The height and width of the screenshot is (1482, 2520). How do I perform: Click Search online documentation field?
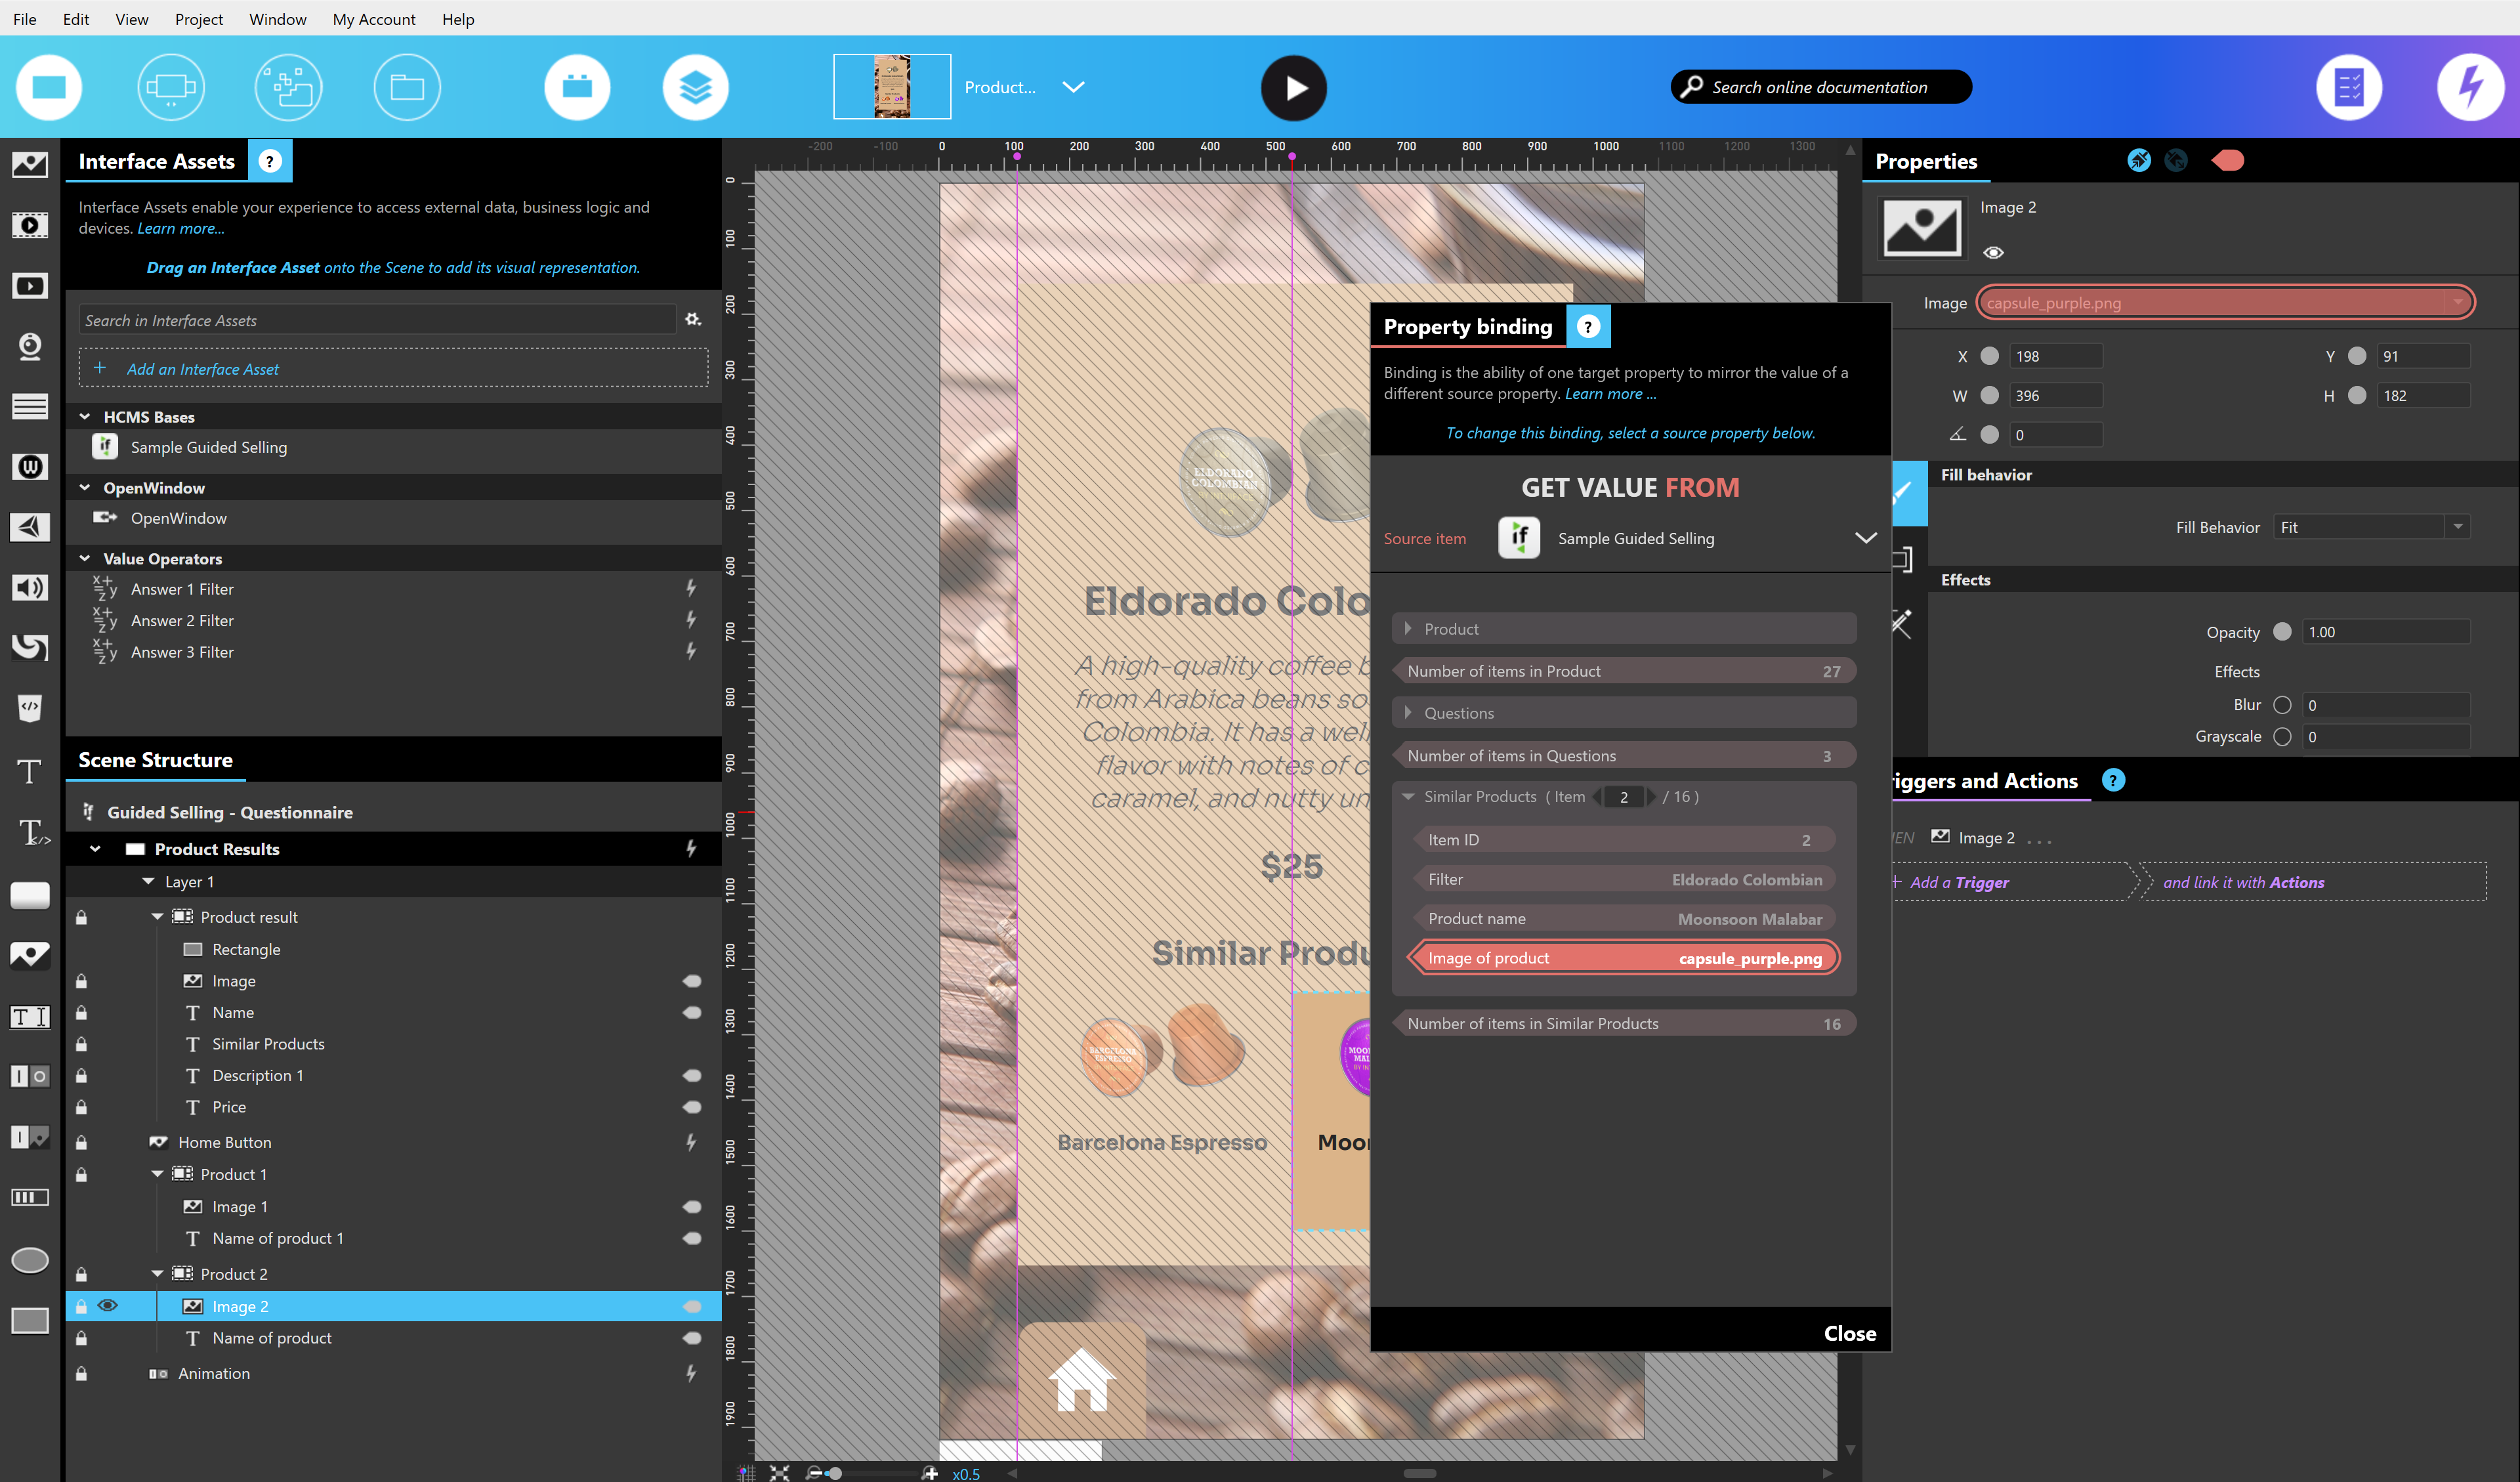point(1820,87)
